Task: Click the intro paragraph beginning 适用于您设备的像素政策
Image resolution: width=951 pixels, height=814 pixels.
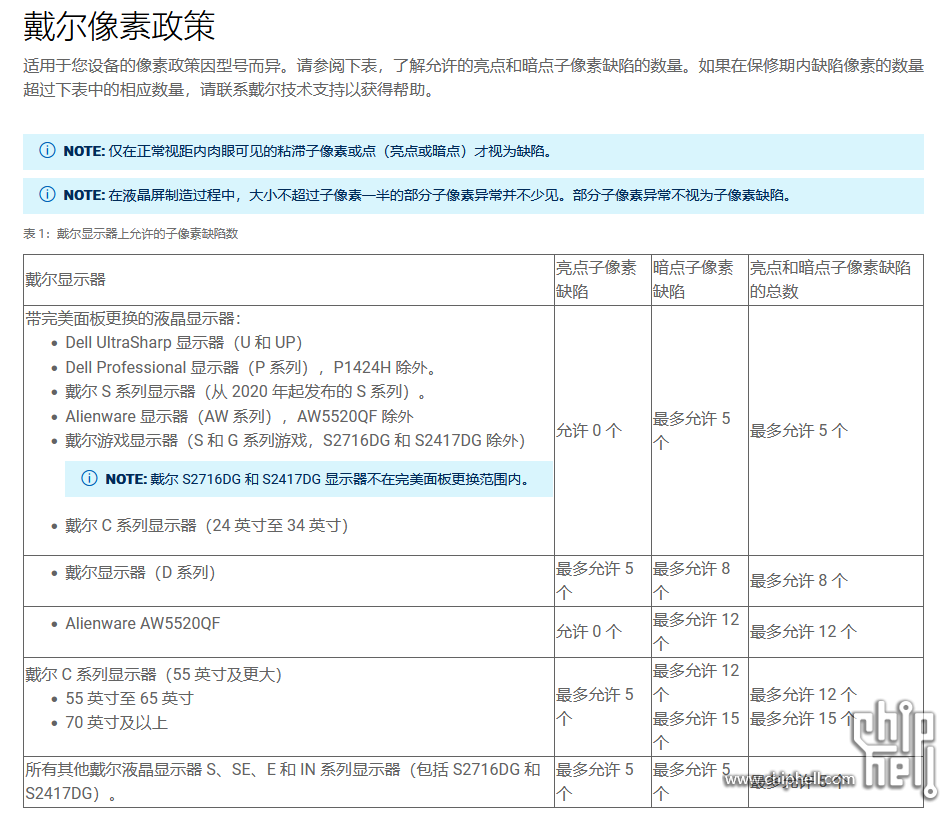Action: 474,78
